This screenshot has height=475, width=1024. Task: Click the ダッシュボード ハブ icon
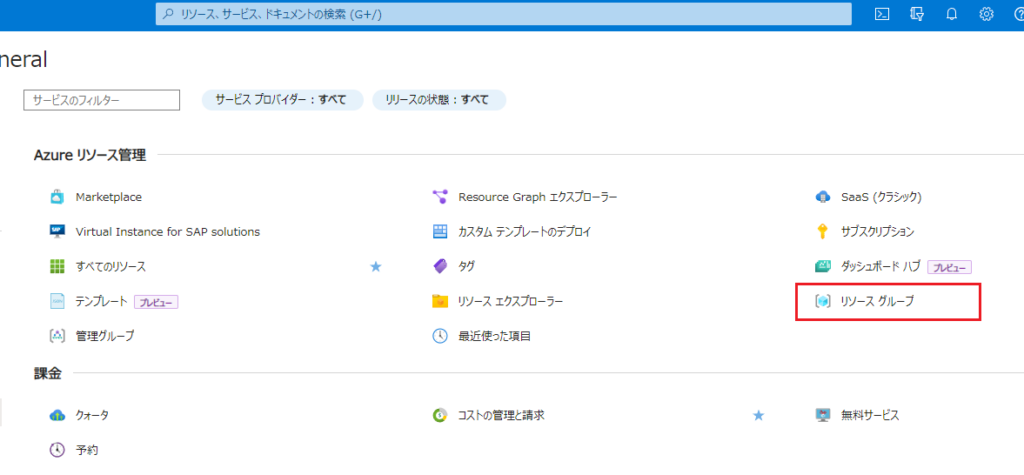823,267
